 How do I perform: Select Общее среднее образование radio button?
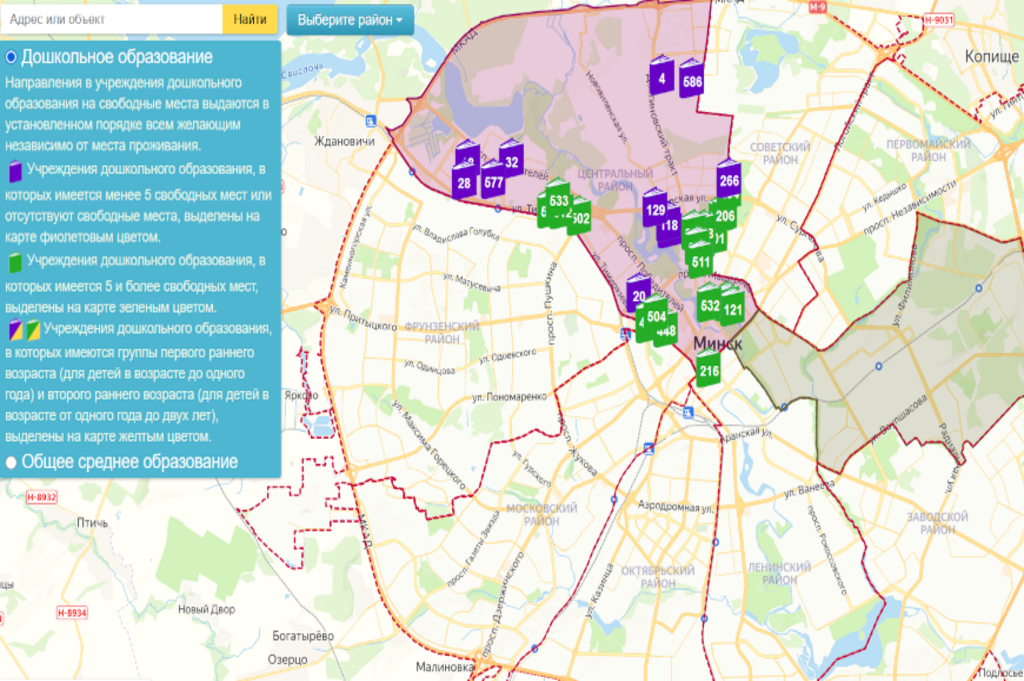coord(11,462)
